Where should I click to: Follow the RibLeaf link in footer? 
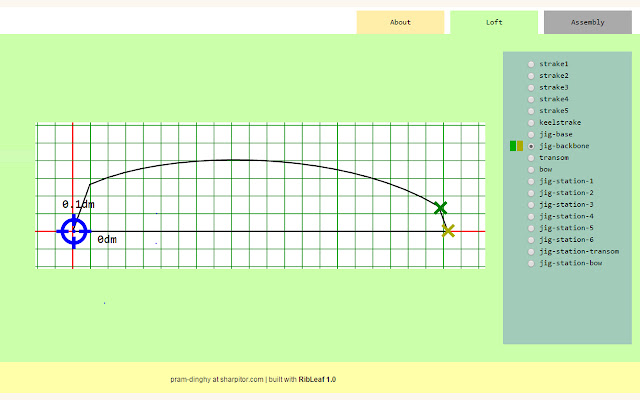[311, 380]
